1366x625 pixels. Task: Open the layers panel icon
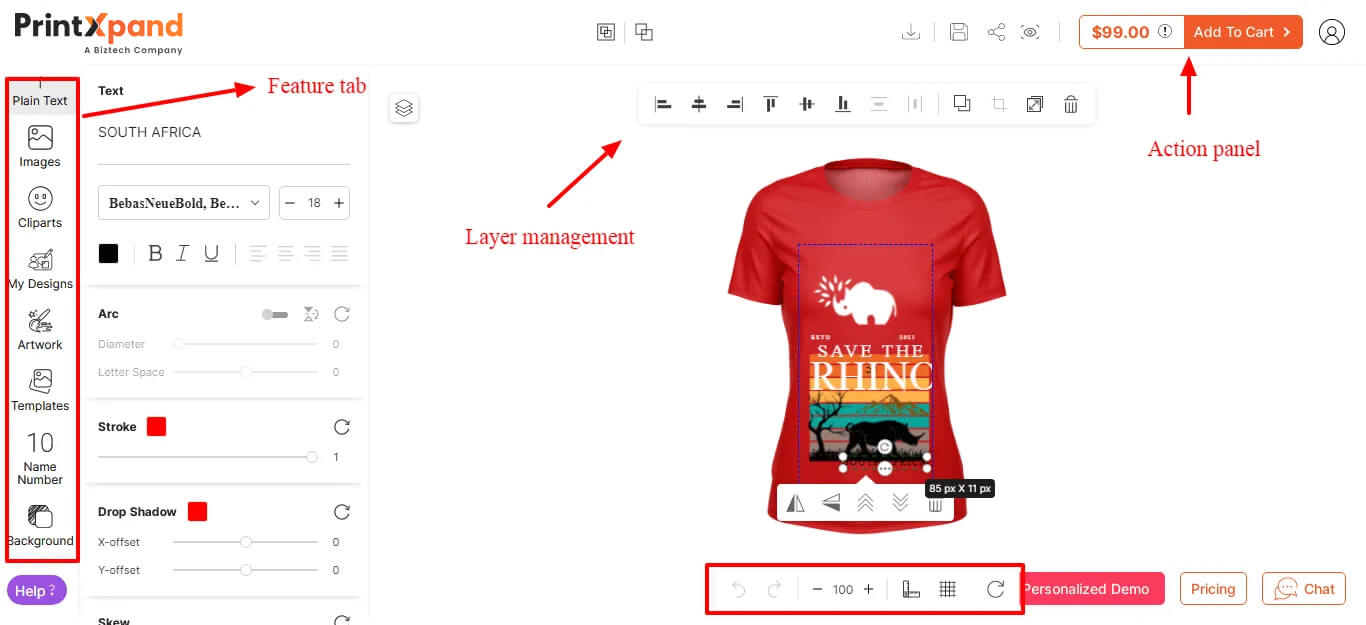click(404, 108)
